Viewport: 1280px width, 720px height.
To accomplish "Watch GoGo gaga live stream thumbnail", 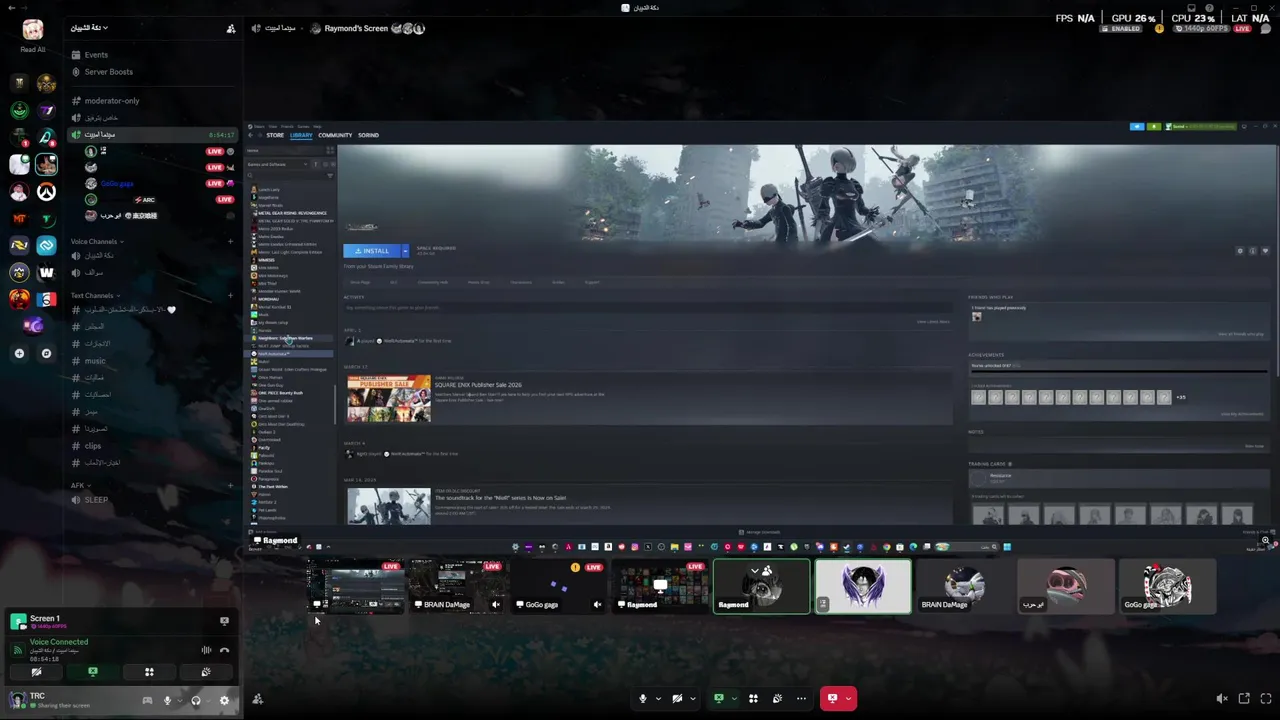I will 558,586.
